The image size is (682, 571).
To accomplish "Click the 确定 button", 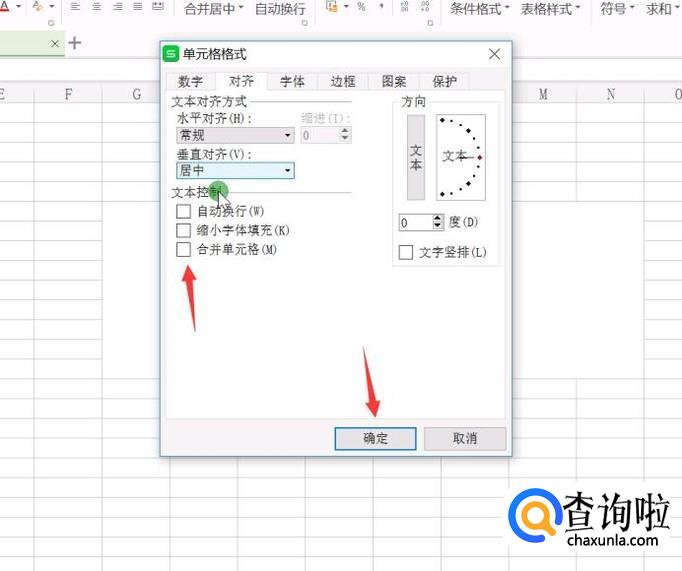I will point(376,438).
